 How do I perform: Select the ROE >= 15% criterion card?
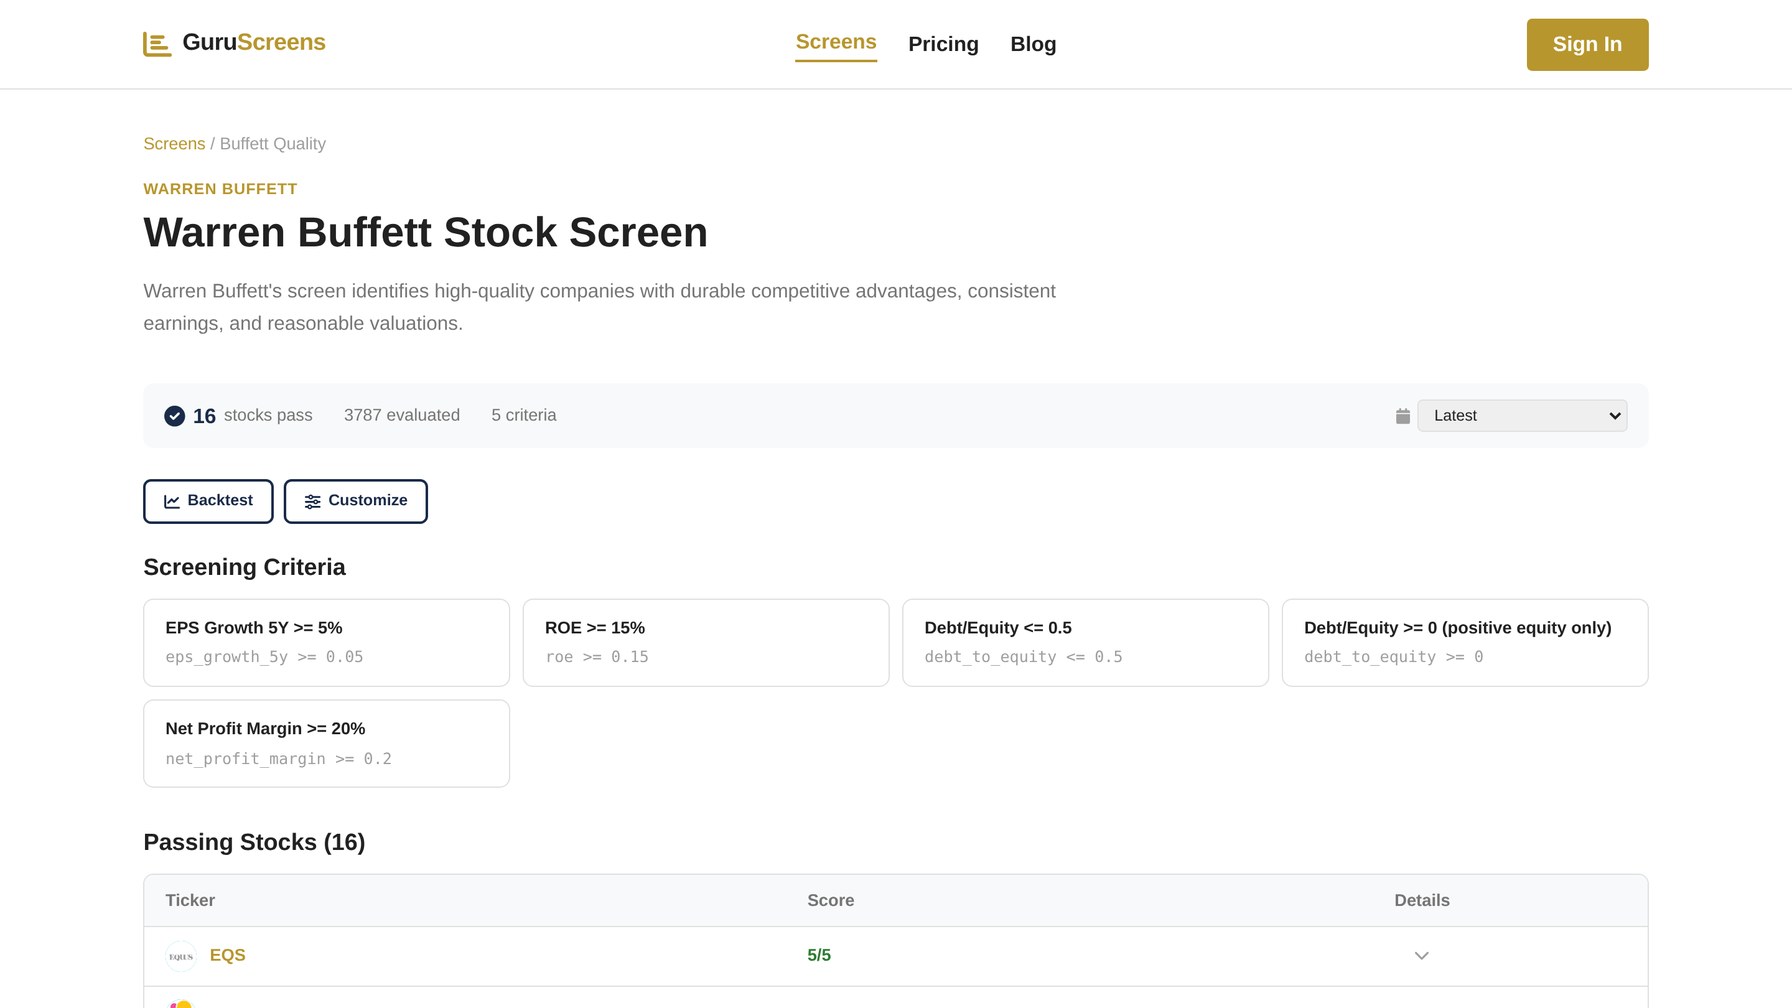click(706, 643)
